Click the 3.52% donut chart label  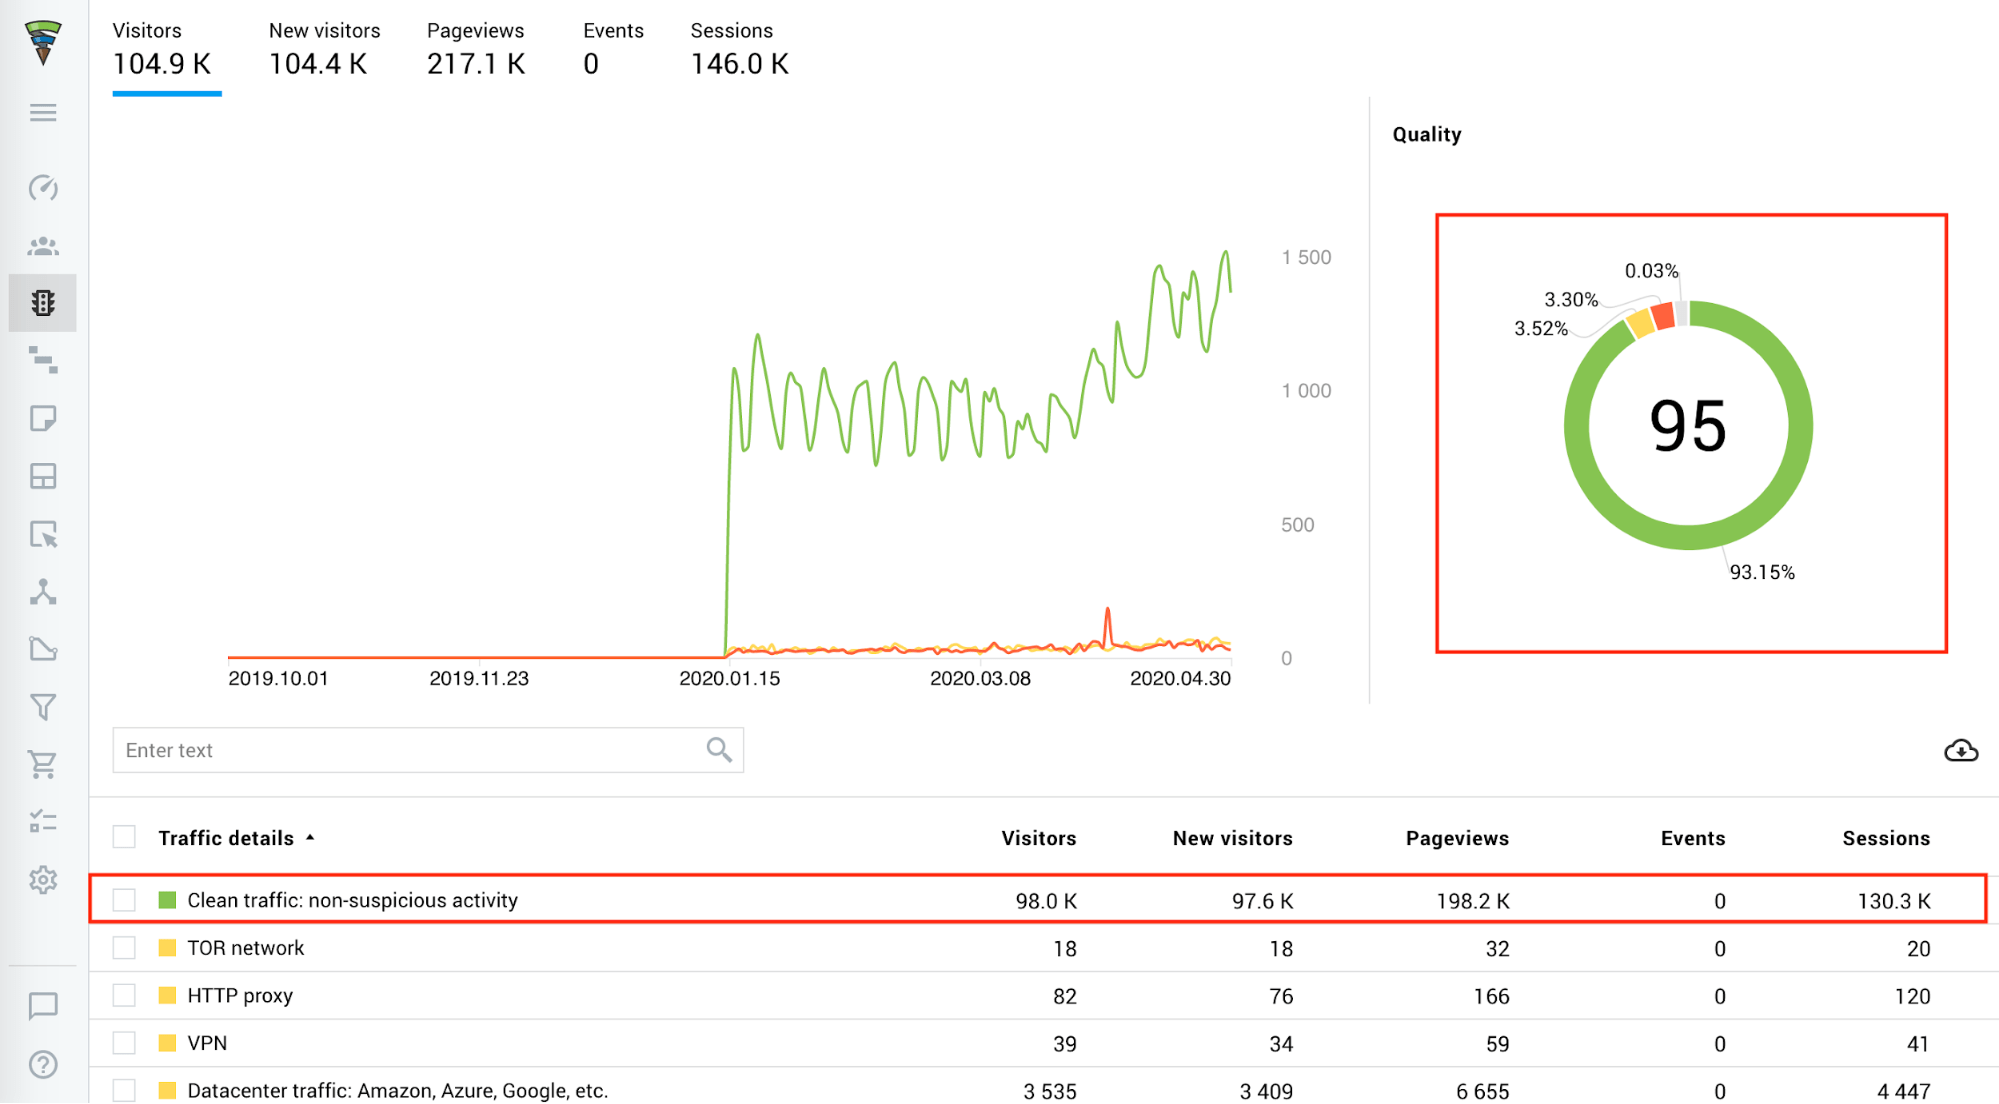coord(1540,328)
